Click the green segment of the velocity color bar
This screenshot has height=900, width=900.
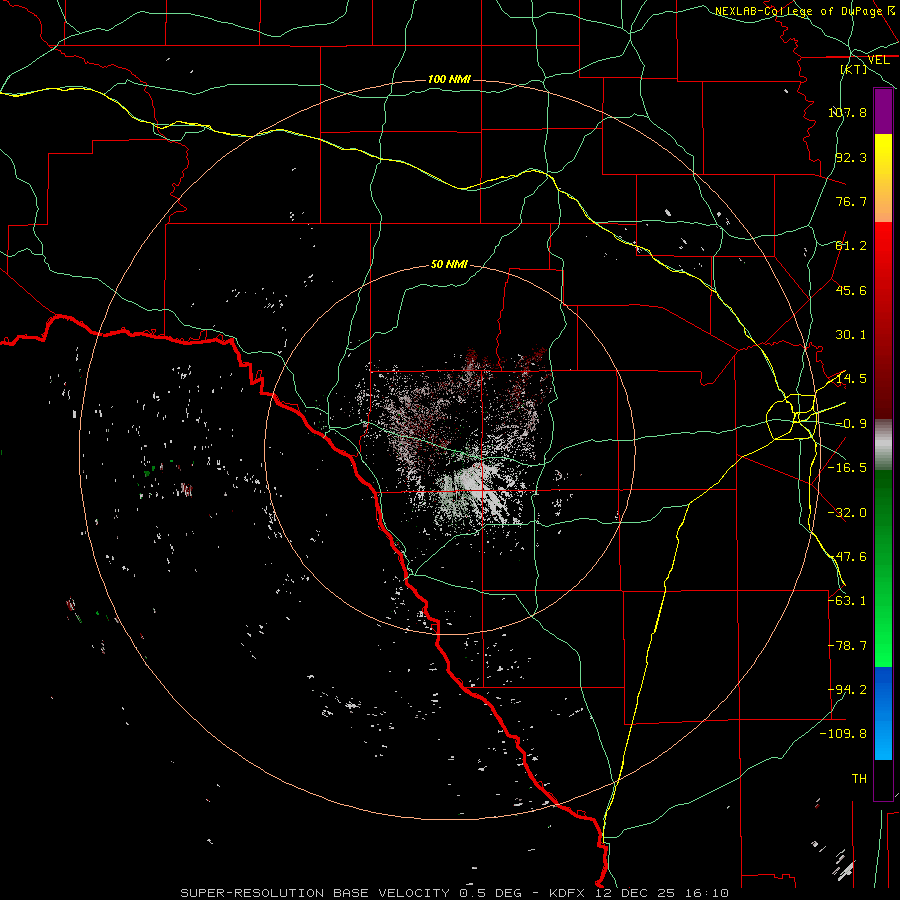883,568
